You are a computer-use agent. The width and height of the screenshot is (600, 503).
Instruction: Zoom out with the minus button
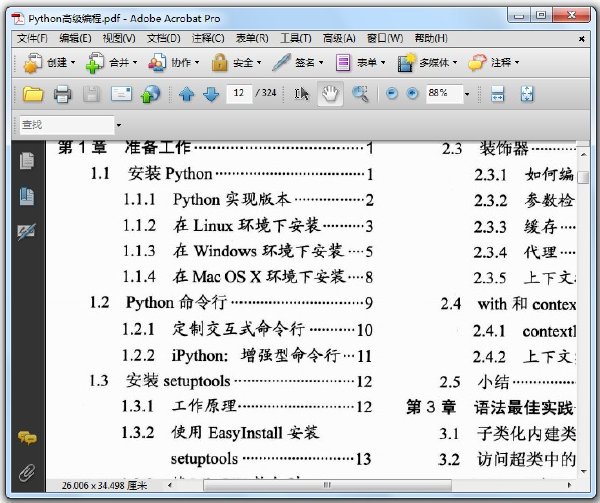pos(392,93)
